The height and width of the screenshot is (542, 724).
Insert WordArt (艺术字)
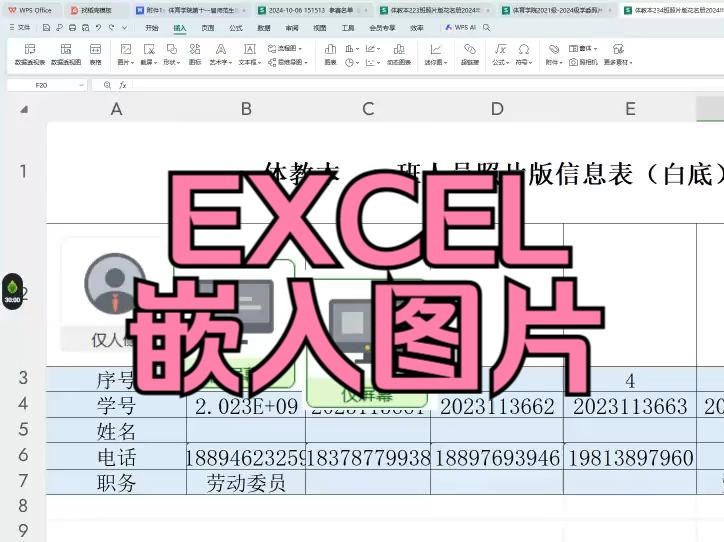pyautogui.click(x=221, y=54)
